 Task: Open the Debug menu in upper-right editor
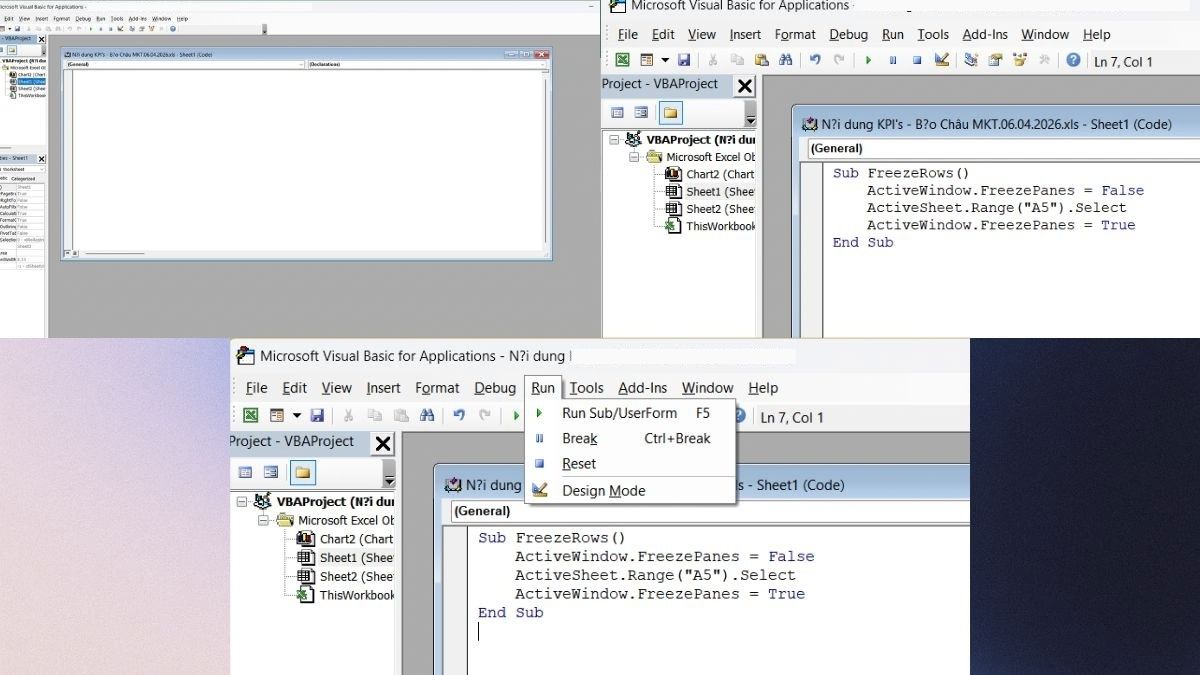[849, 34]
